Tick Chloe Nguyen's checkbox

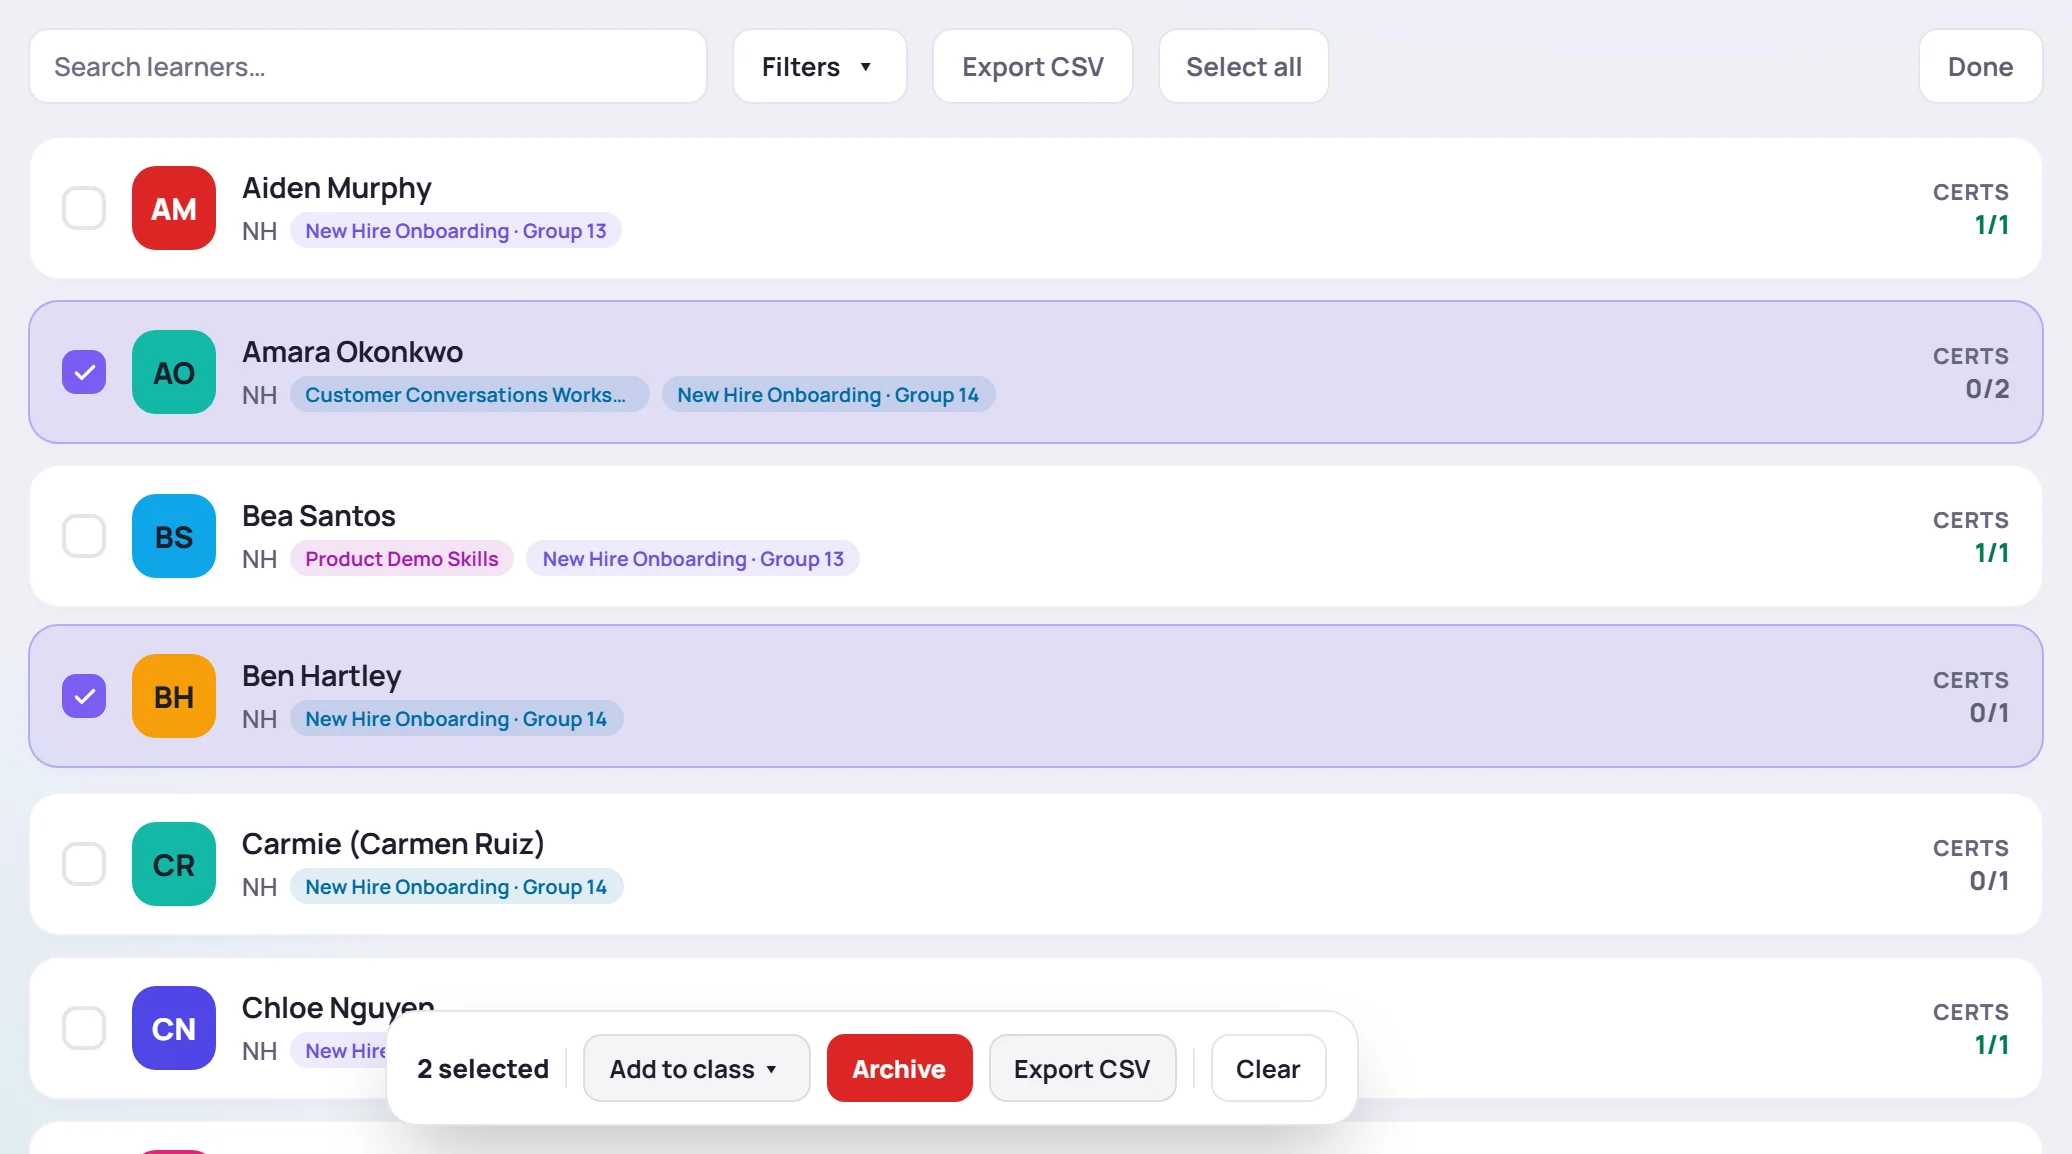[x=84, y=1028]
